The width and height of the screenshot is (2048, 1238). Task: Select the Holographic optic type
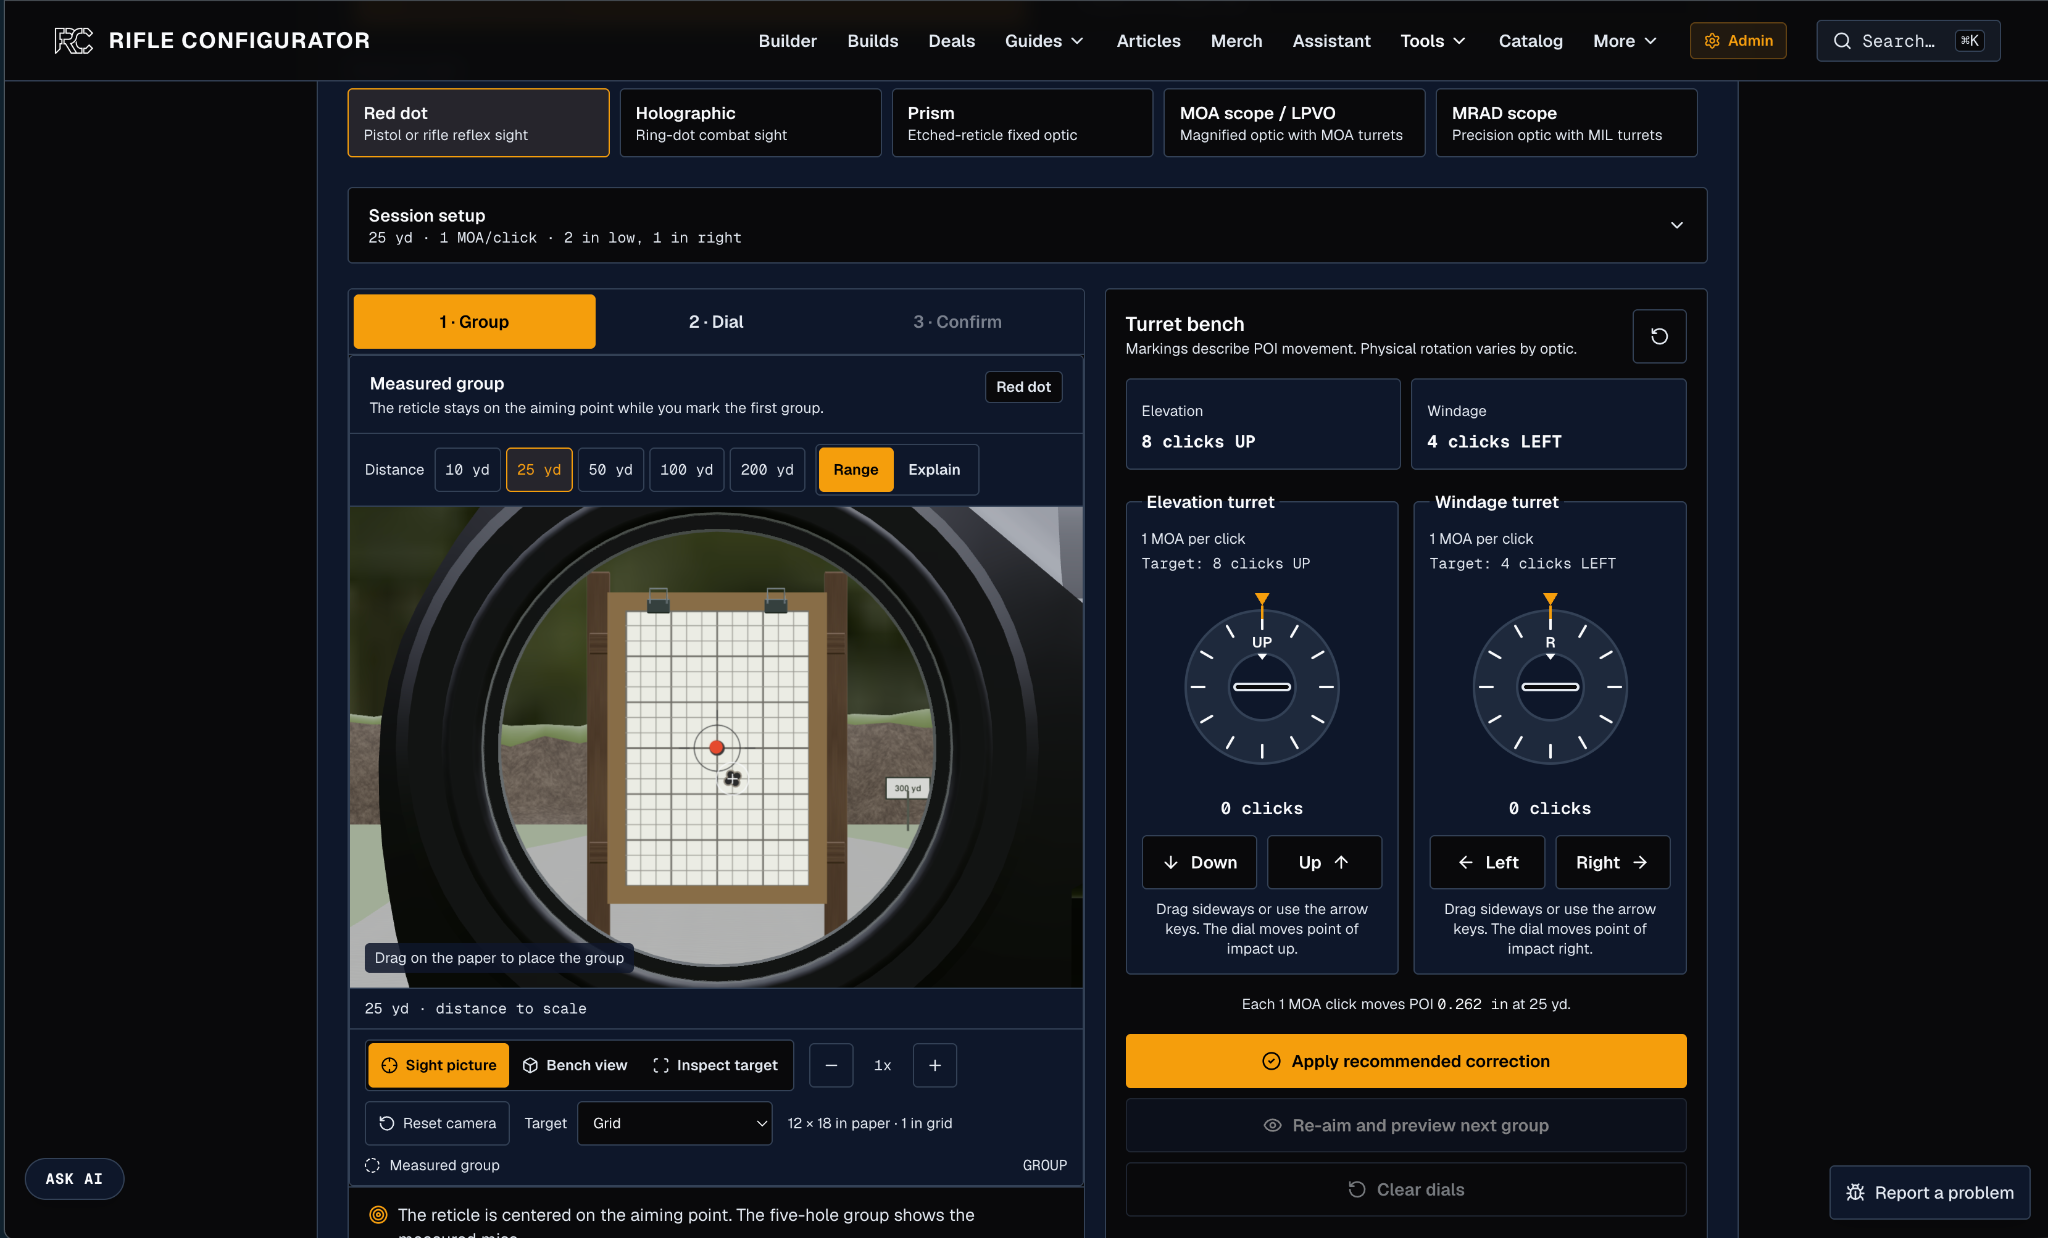coord(750,123)
